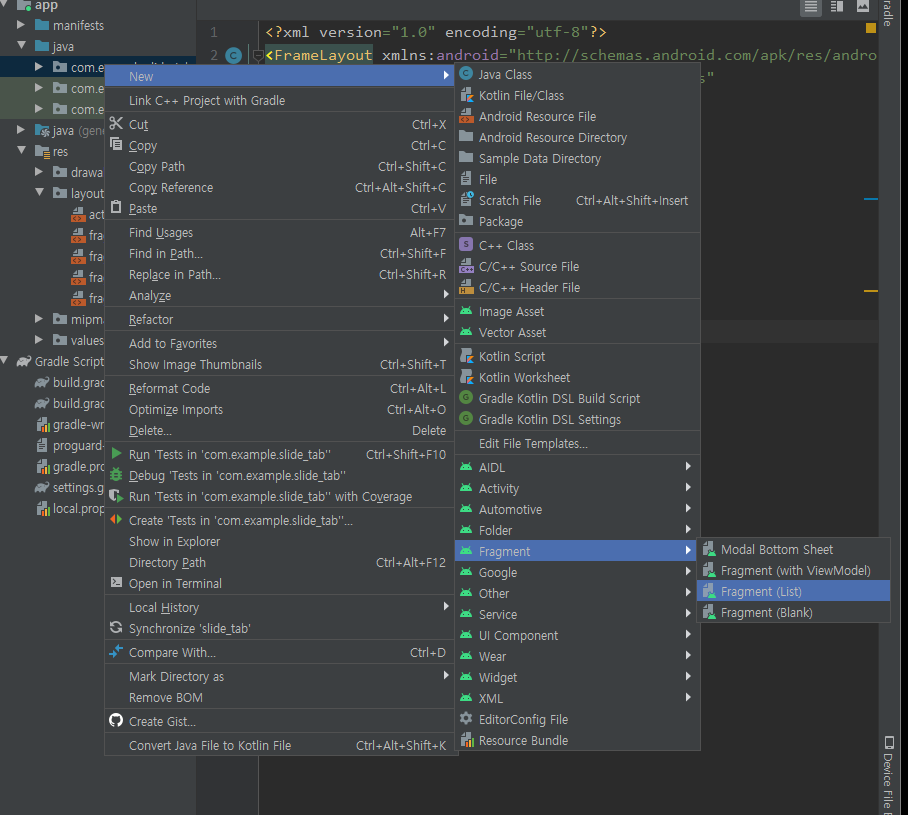Image resolution: width=908 pixels, height=815 pixels.
Task: Click the C/C++ Header File icon
Action: 466,287
